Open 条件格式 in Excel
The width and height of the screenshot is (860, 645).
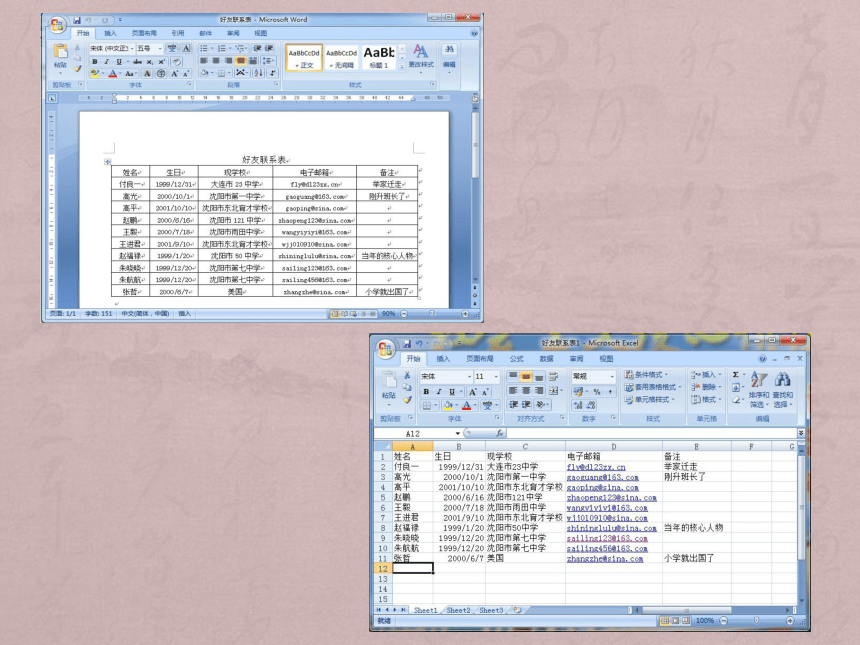coord(647,375)
